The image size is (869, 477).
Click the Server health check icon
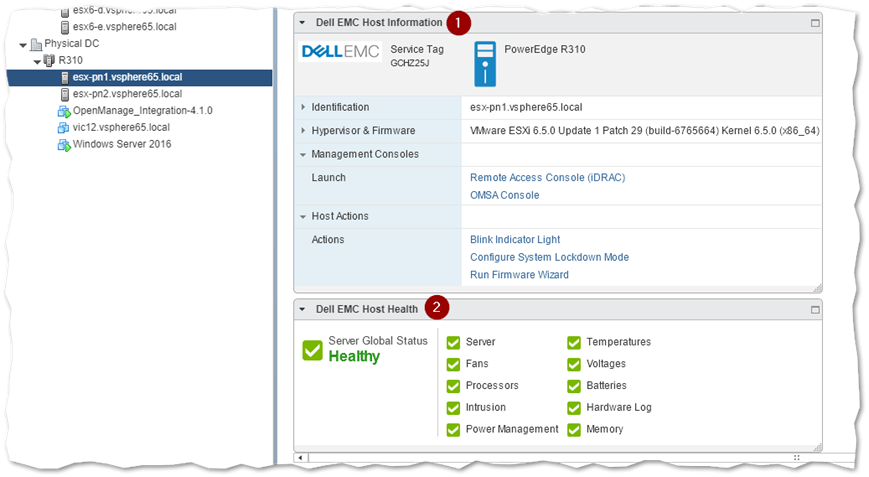[x=453, y=342]
